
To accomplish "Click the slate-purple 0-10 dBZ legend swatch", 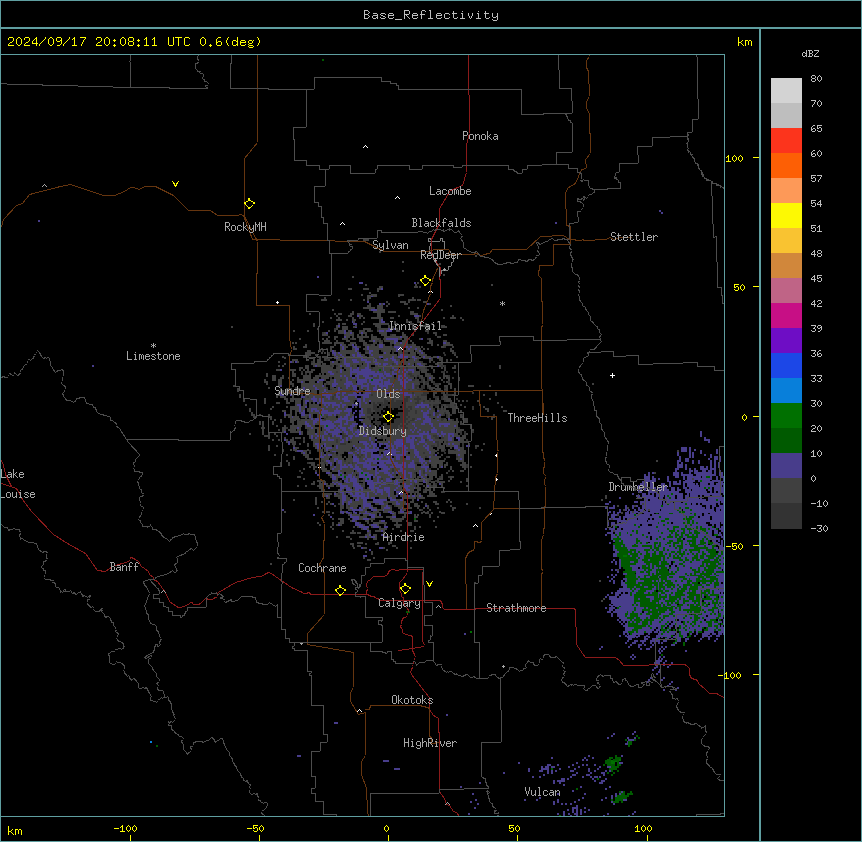I will click(786, 466).
